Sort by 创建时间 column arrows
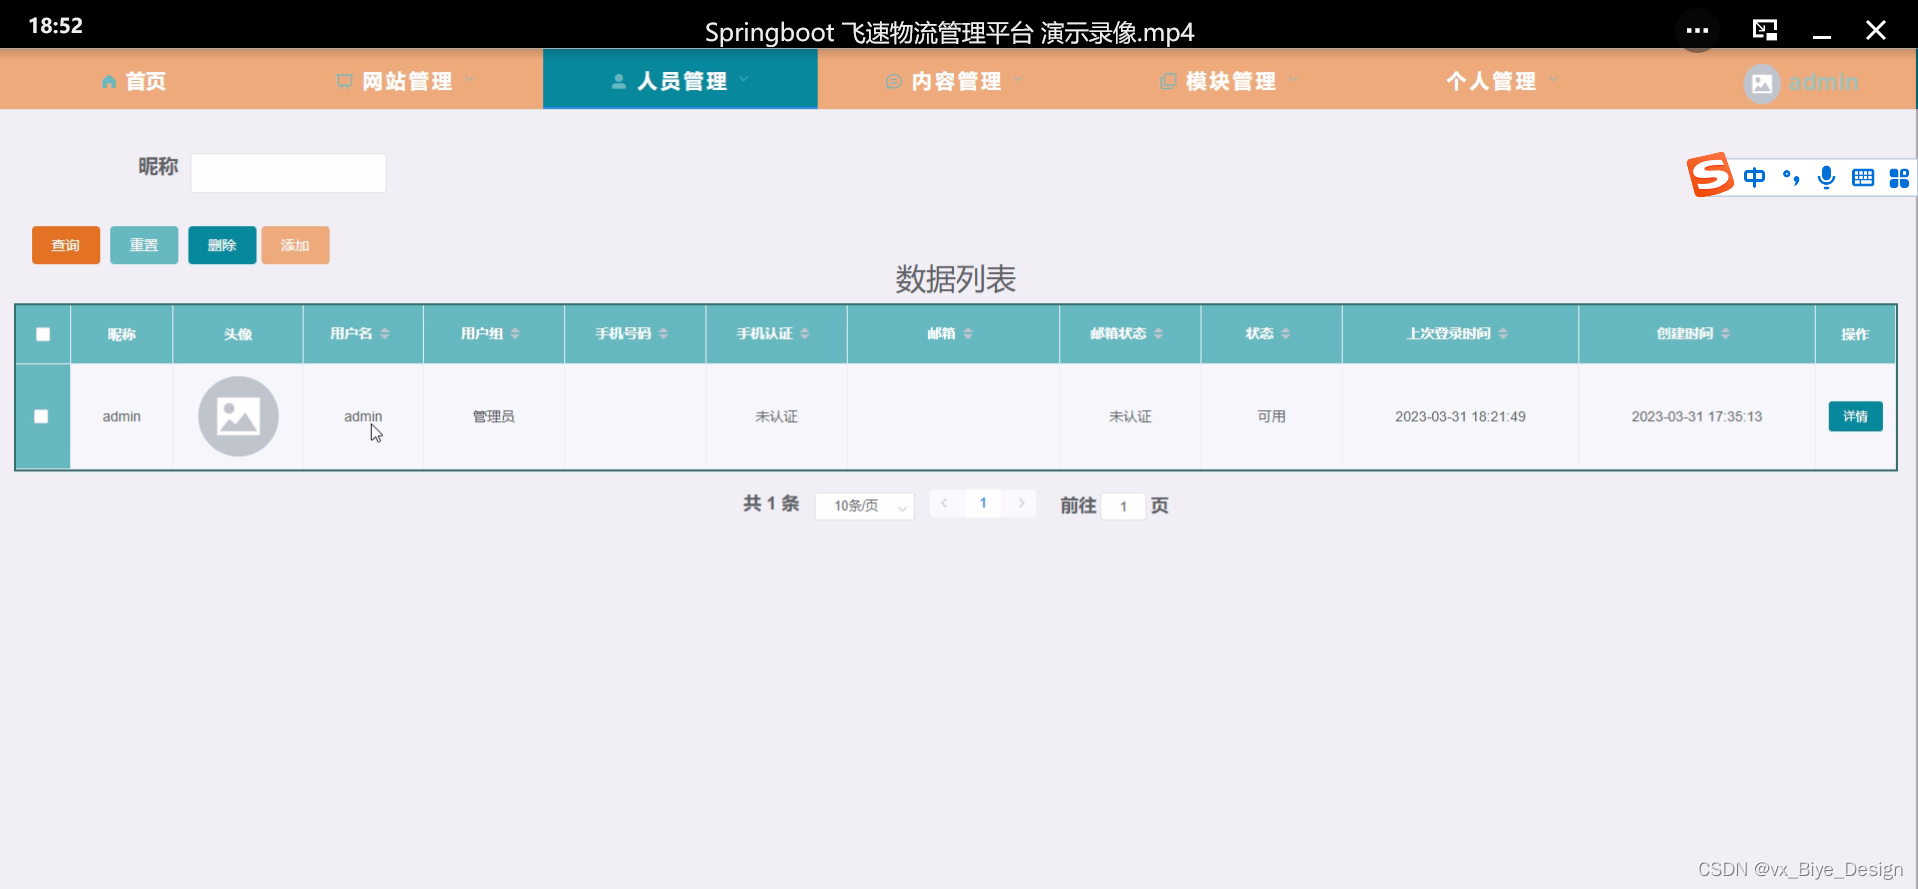Screen dimensions: 1918x889 [x=1725, y=333]
